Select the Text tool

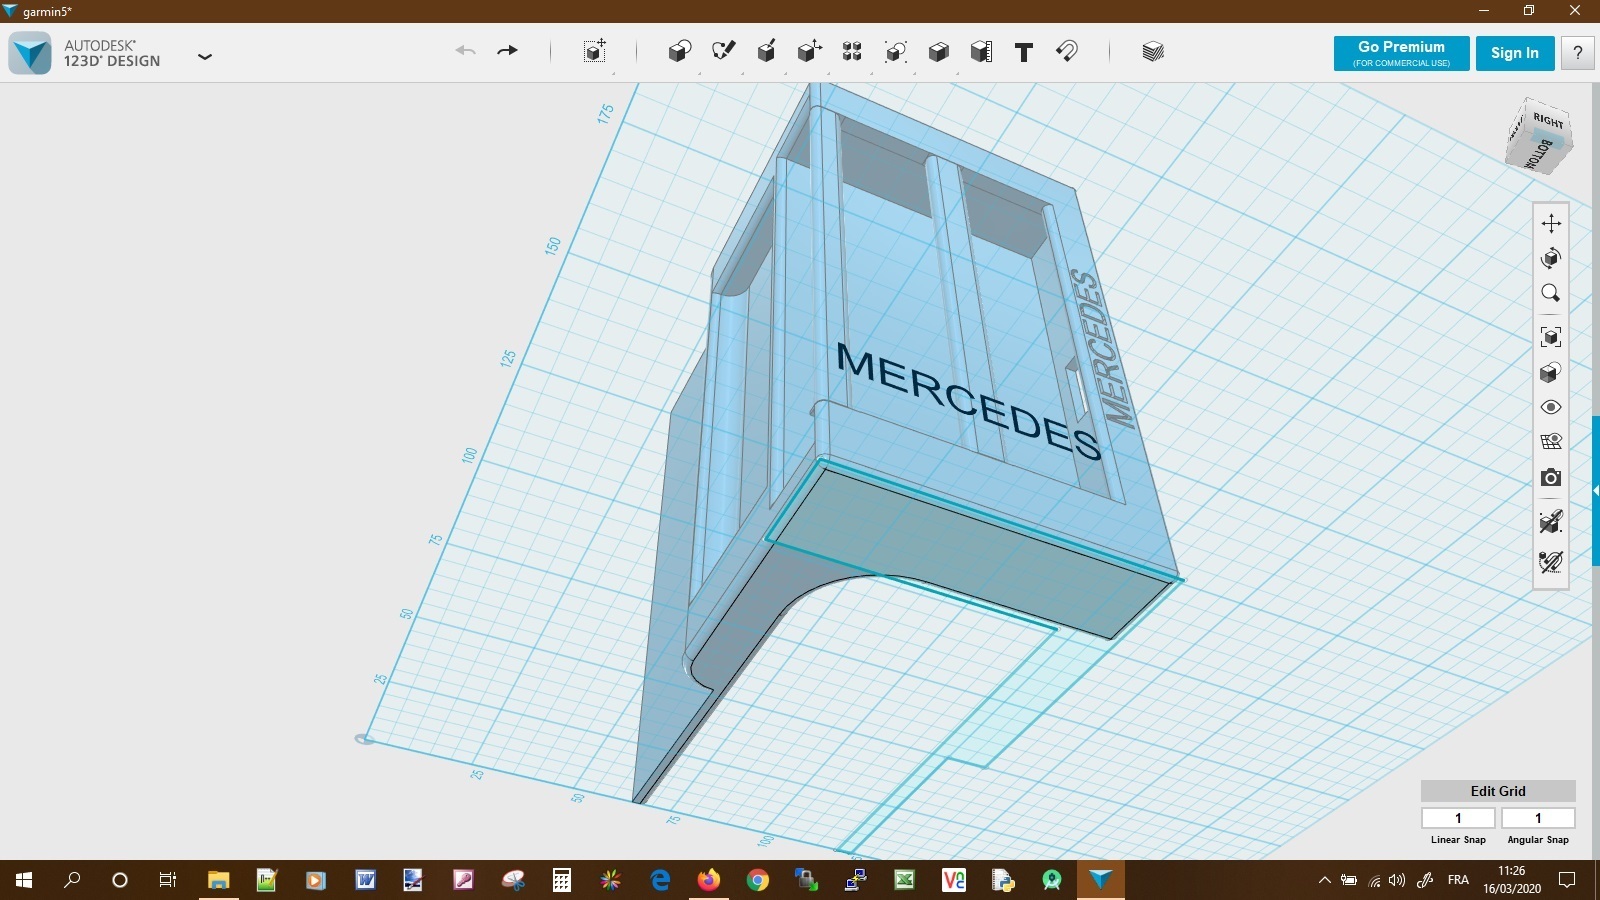coord(1024,52)
